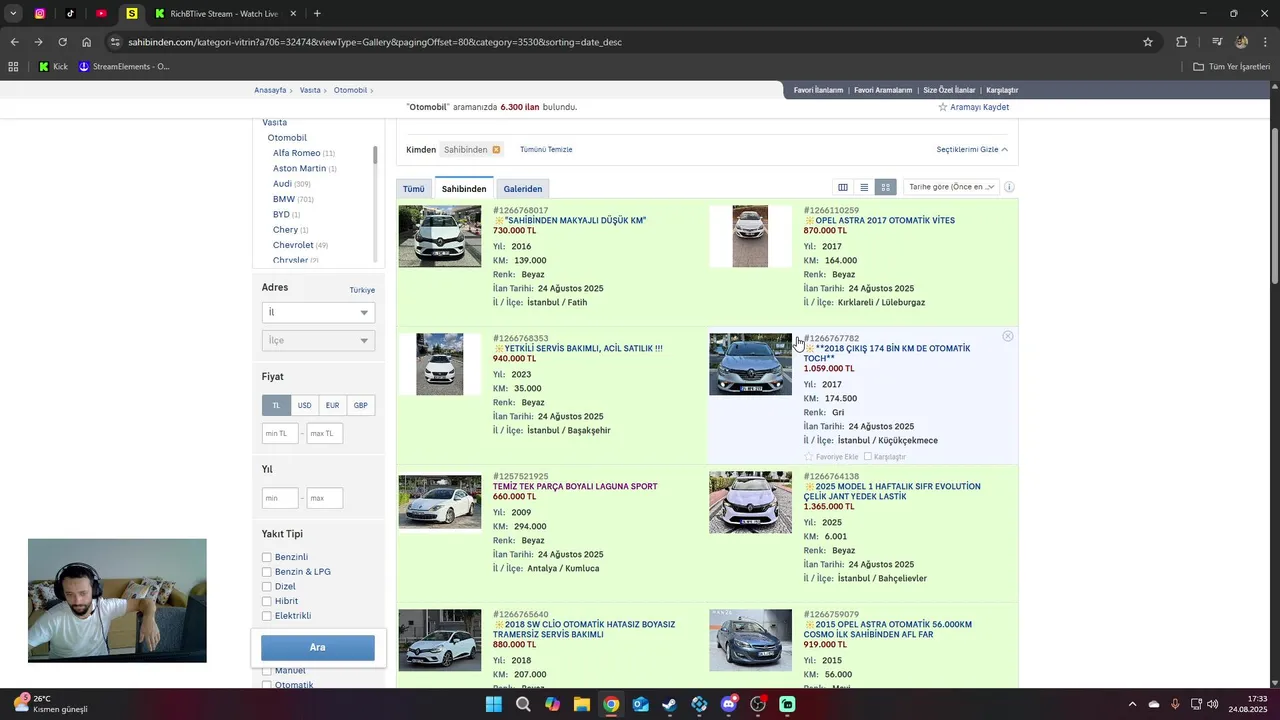Switch to the classic table view icon
This screenshot has height=720, width=1280.
tap(843, 187)
